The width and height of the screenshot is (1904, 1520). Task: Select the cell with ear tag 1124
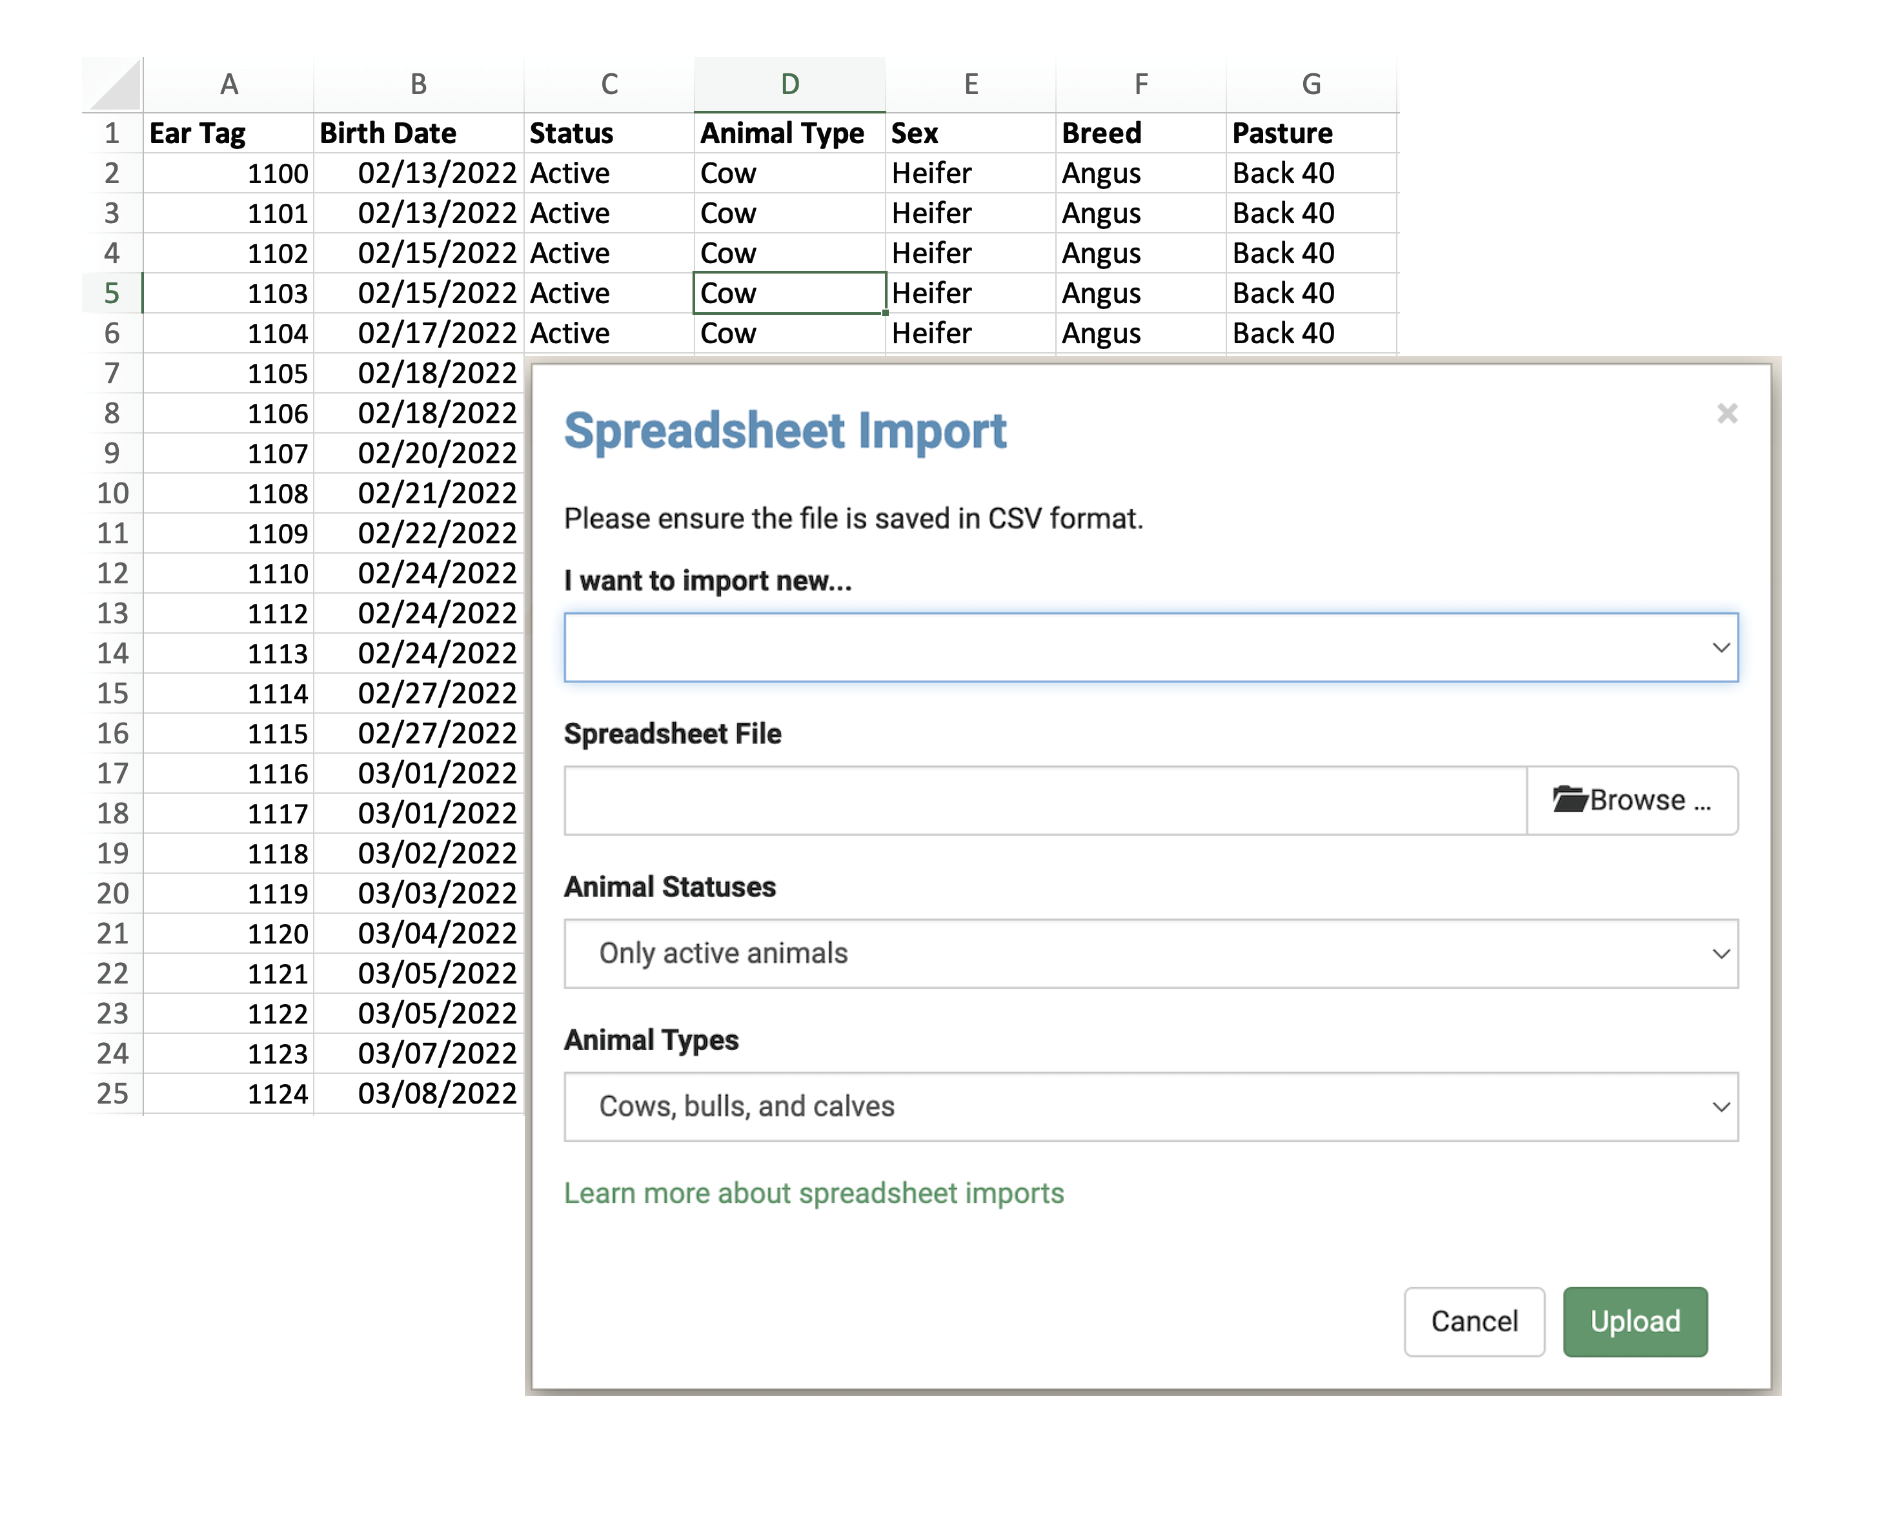(229, 1093)
